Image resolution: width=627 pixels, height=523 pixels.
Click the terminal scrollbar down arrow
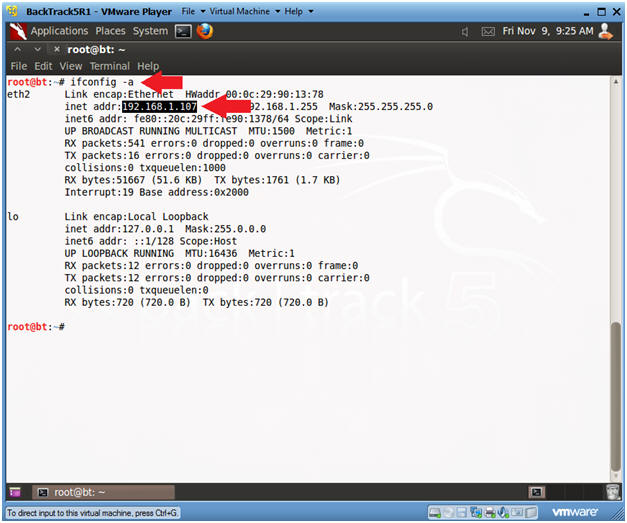[x=616, y=476]
